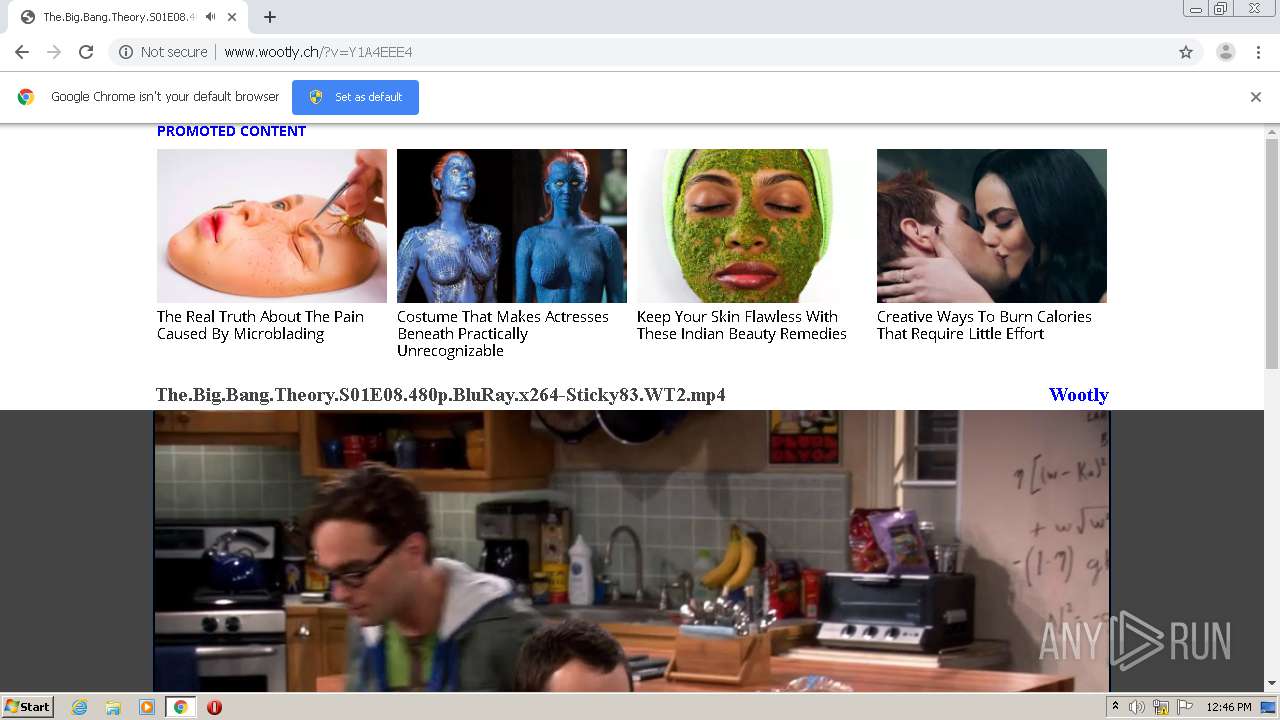Image resolution: width=1280 pixels, height=720 pixels.
Task: Click the scrollbar up arrow
Action: point(1272,131)
